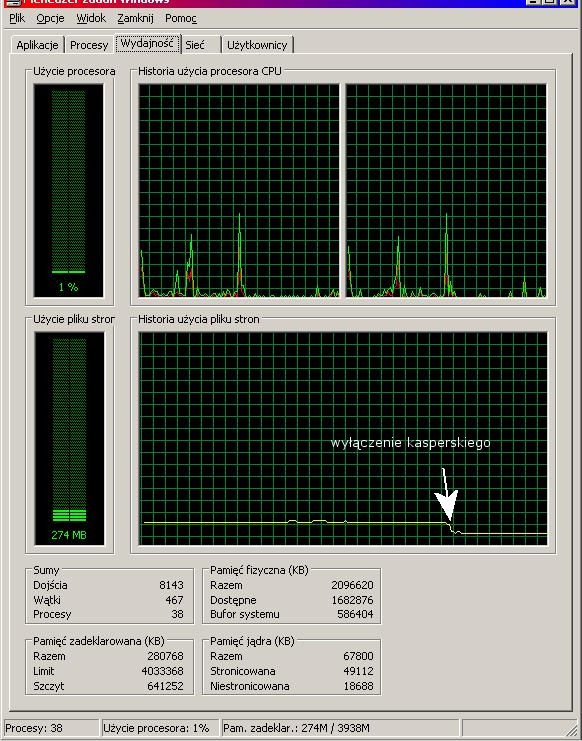Click the Szczyt label
The image size is (582, 741).
tap(49, 686)
